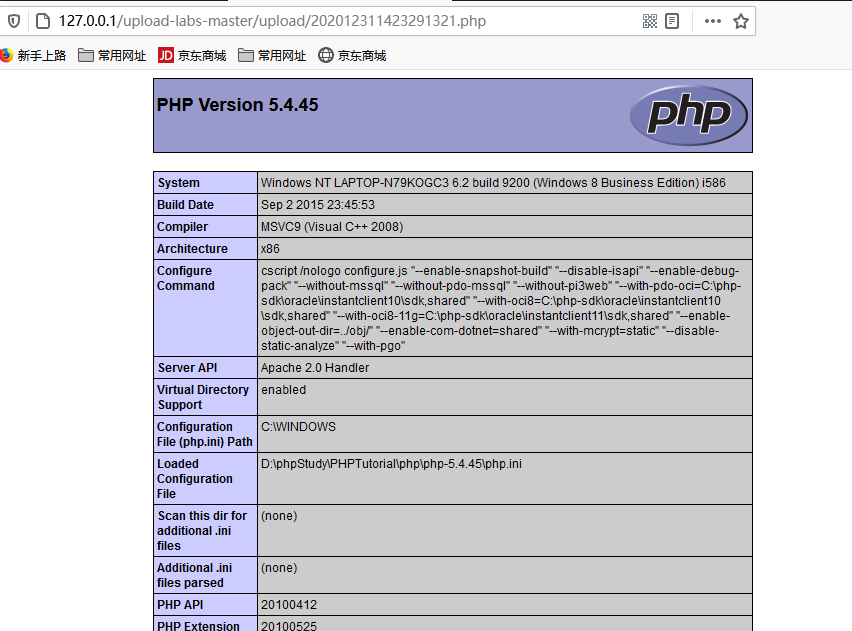Viewport: 852px width, 631px height.
Task: Select the Compiler label cell
Action: [x=205, y=227]
